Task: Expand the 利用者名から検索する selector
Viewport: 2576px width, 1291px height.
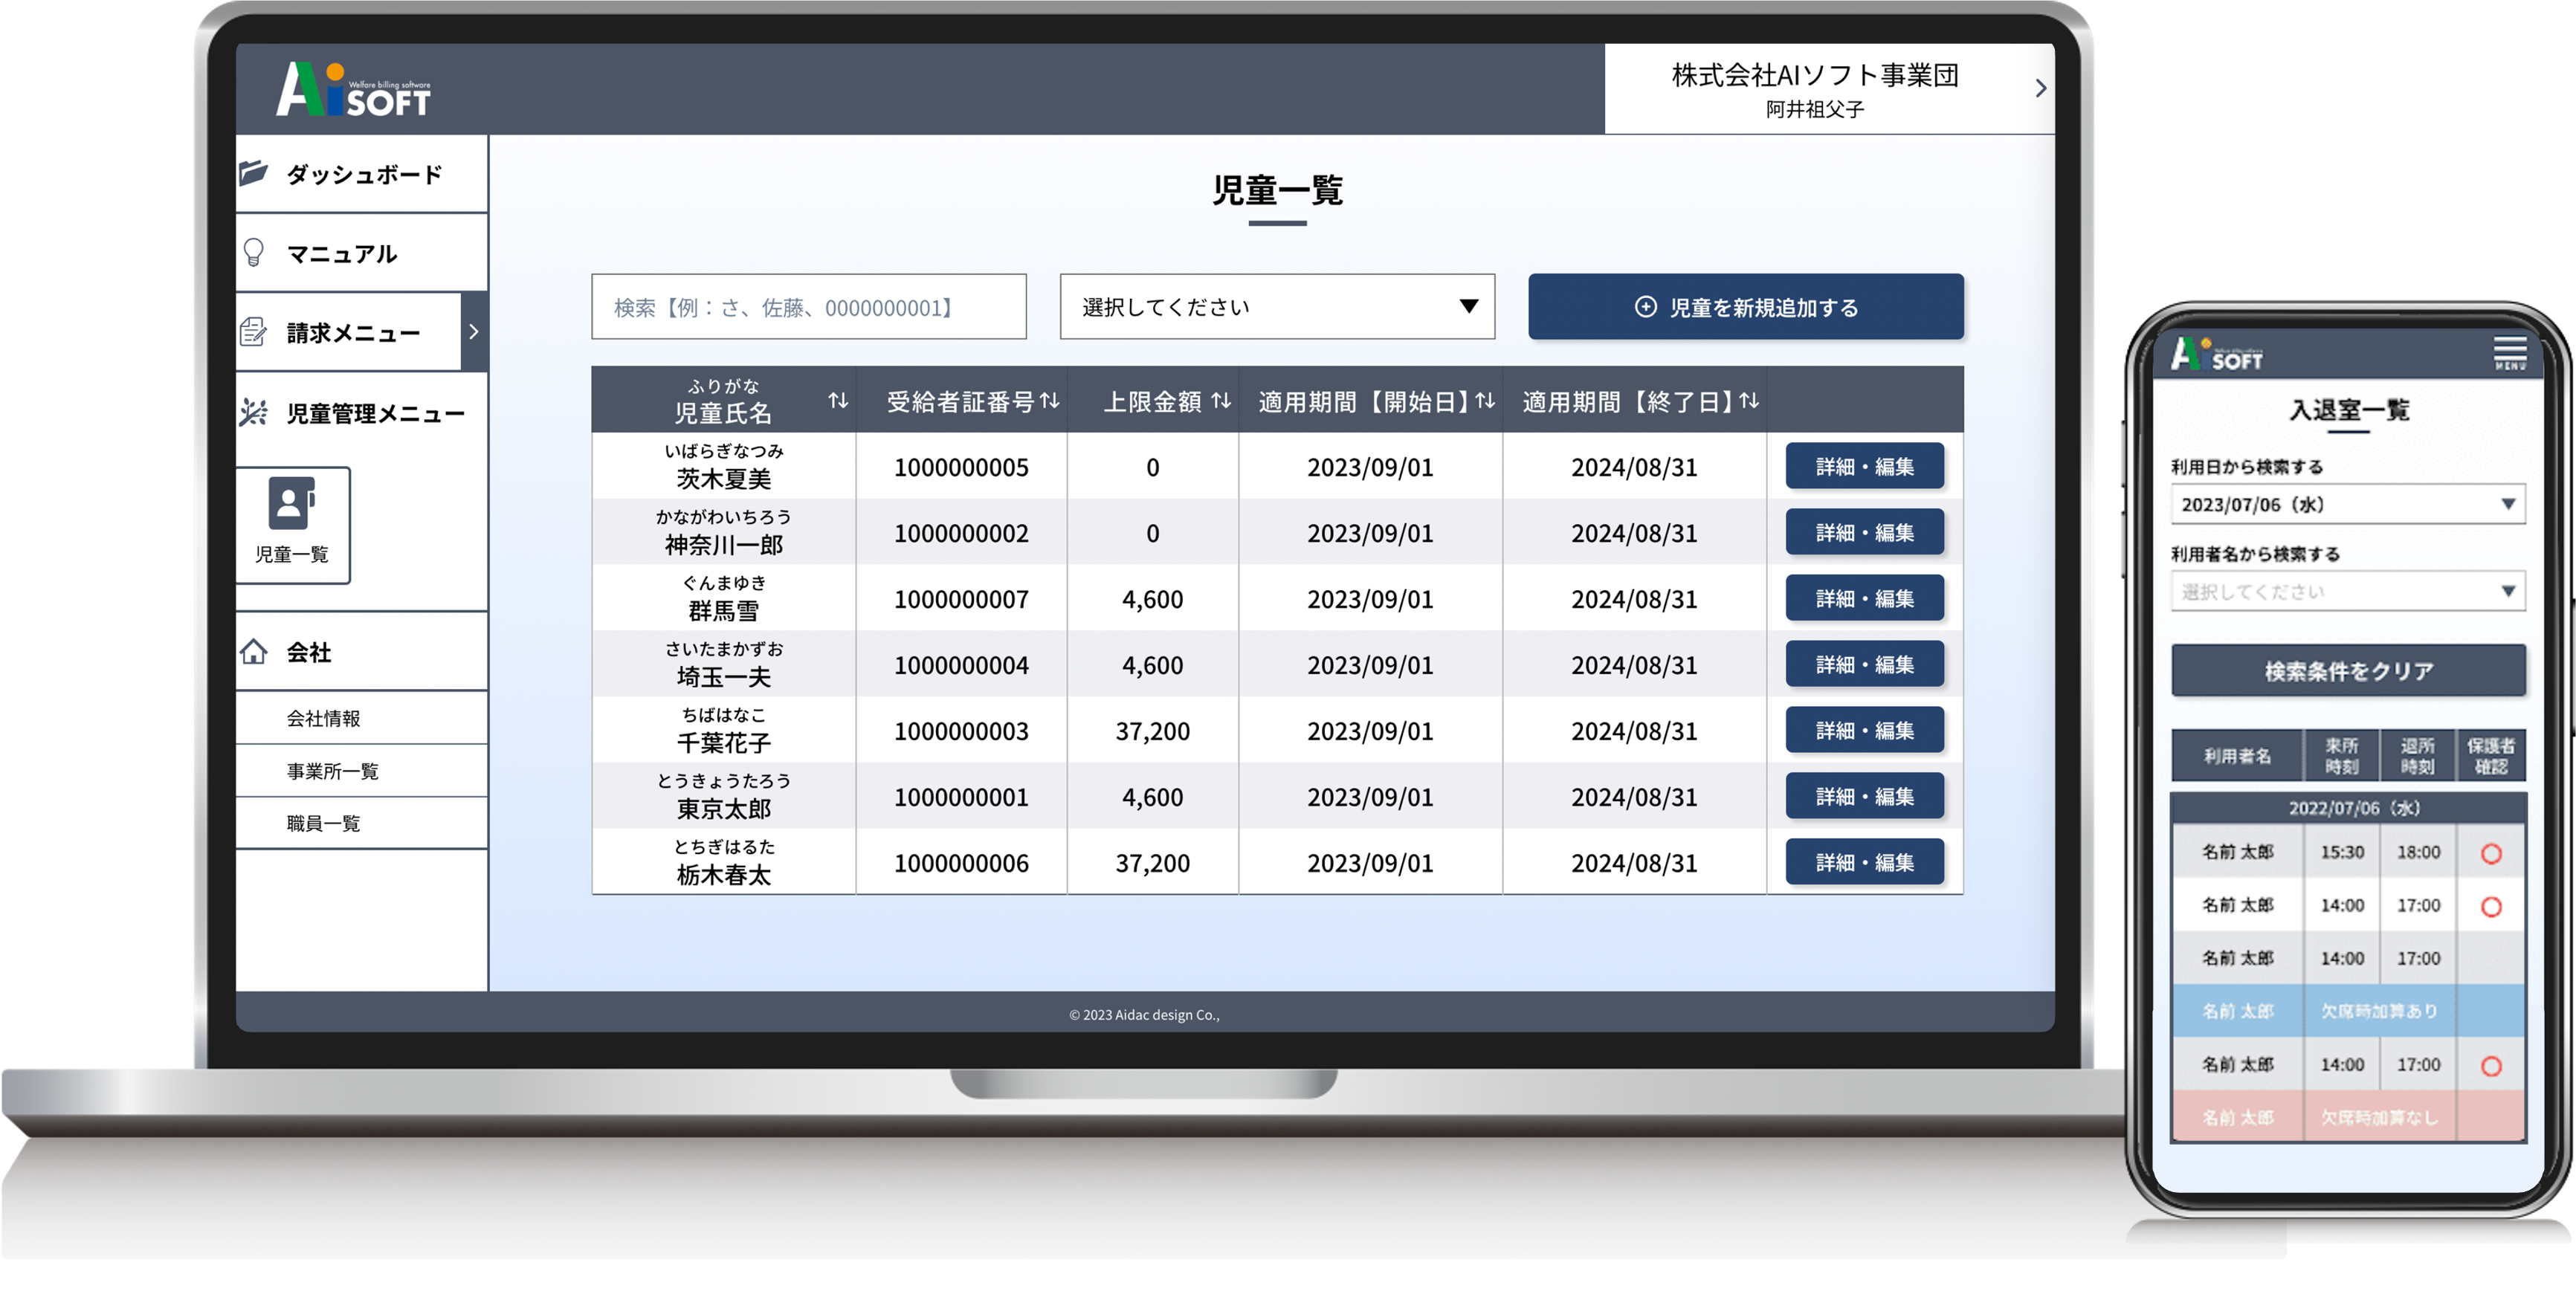Action: (2347, 591)
